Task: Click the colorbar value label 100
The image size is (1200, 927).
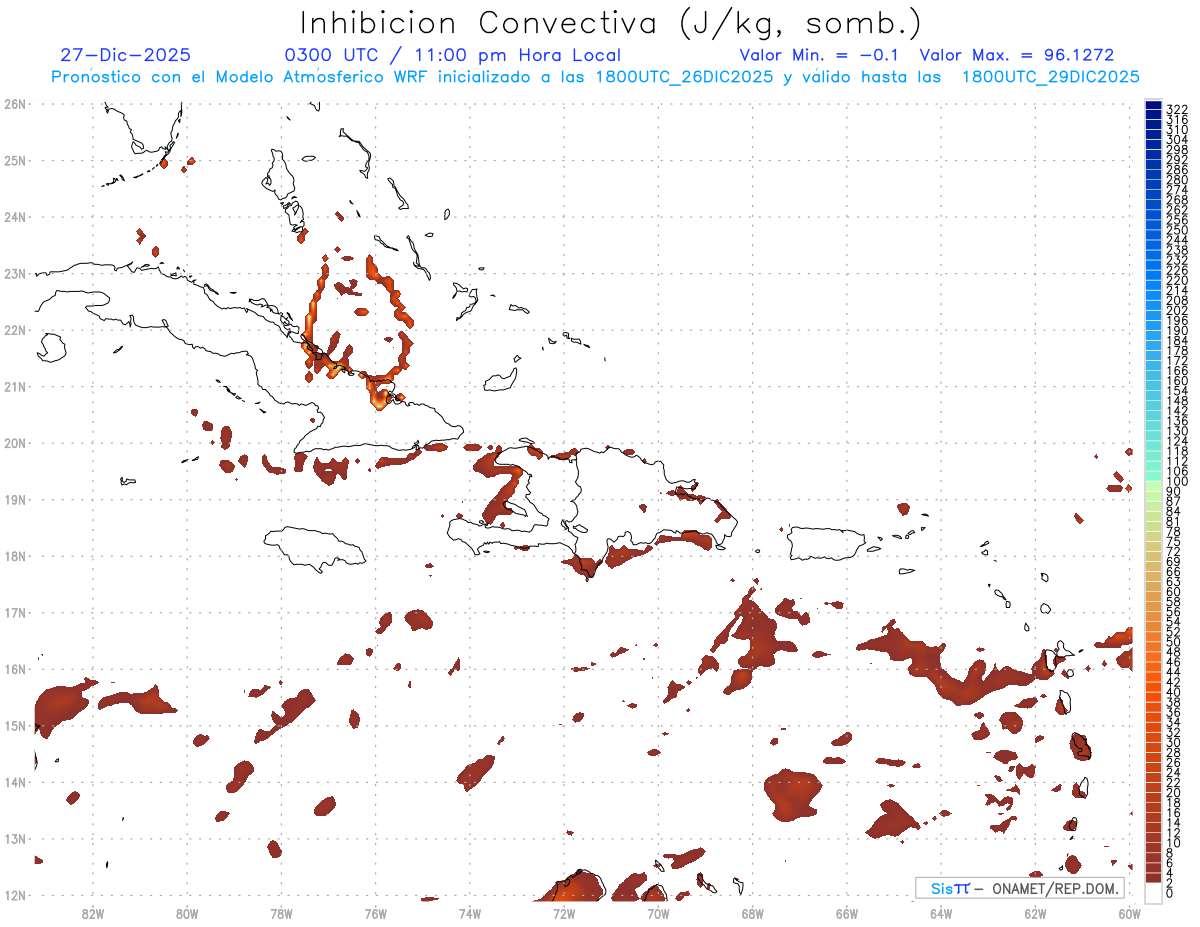Action: click(1177, 482)
